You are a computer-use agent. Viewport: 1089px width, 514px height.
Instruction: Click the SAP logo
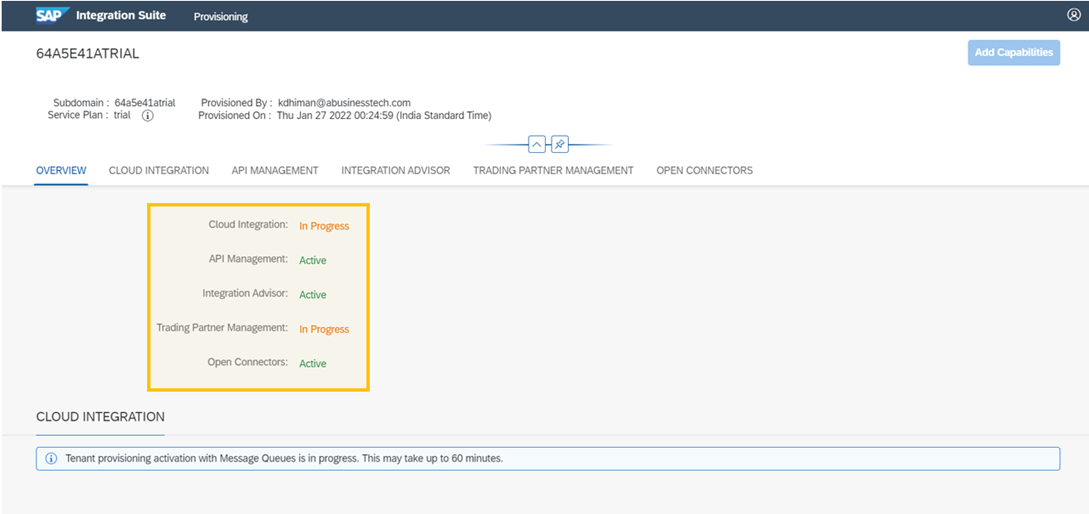tap(53, 15)
